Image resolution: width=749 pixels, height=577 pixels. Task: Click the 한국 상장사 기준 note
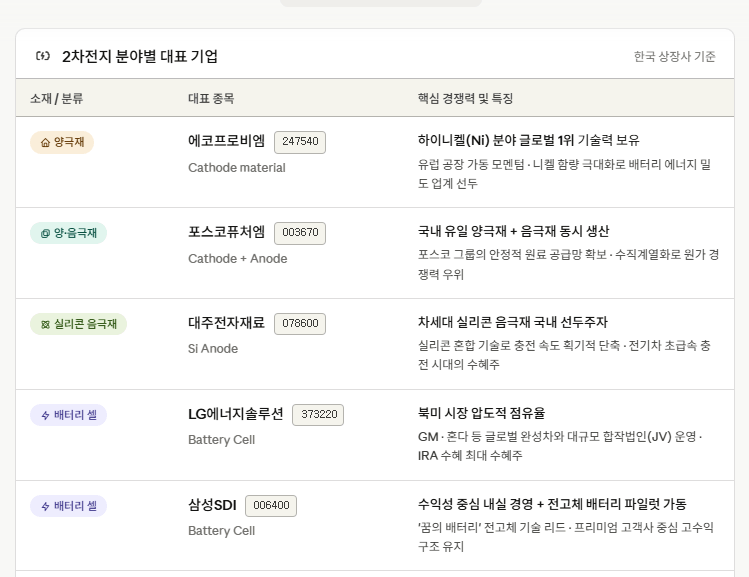click(674, 56)
